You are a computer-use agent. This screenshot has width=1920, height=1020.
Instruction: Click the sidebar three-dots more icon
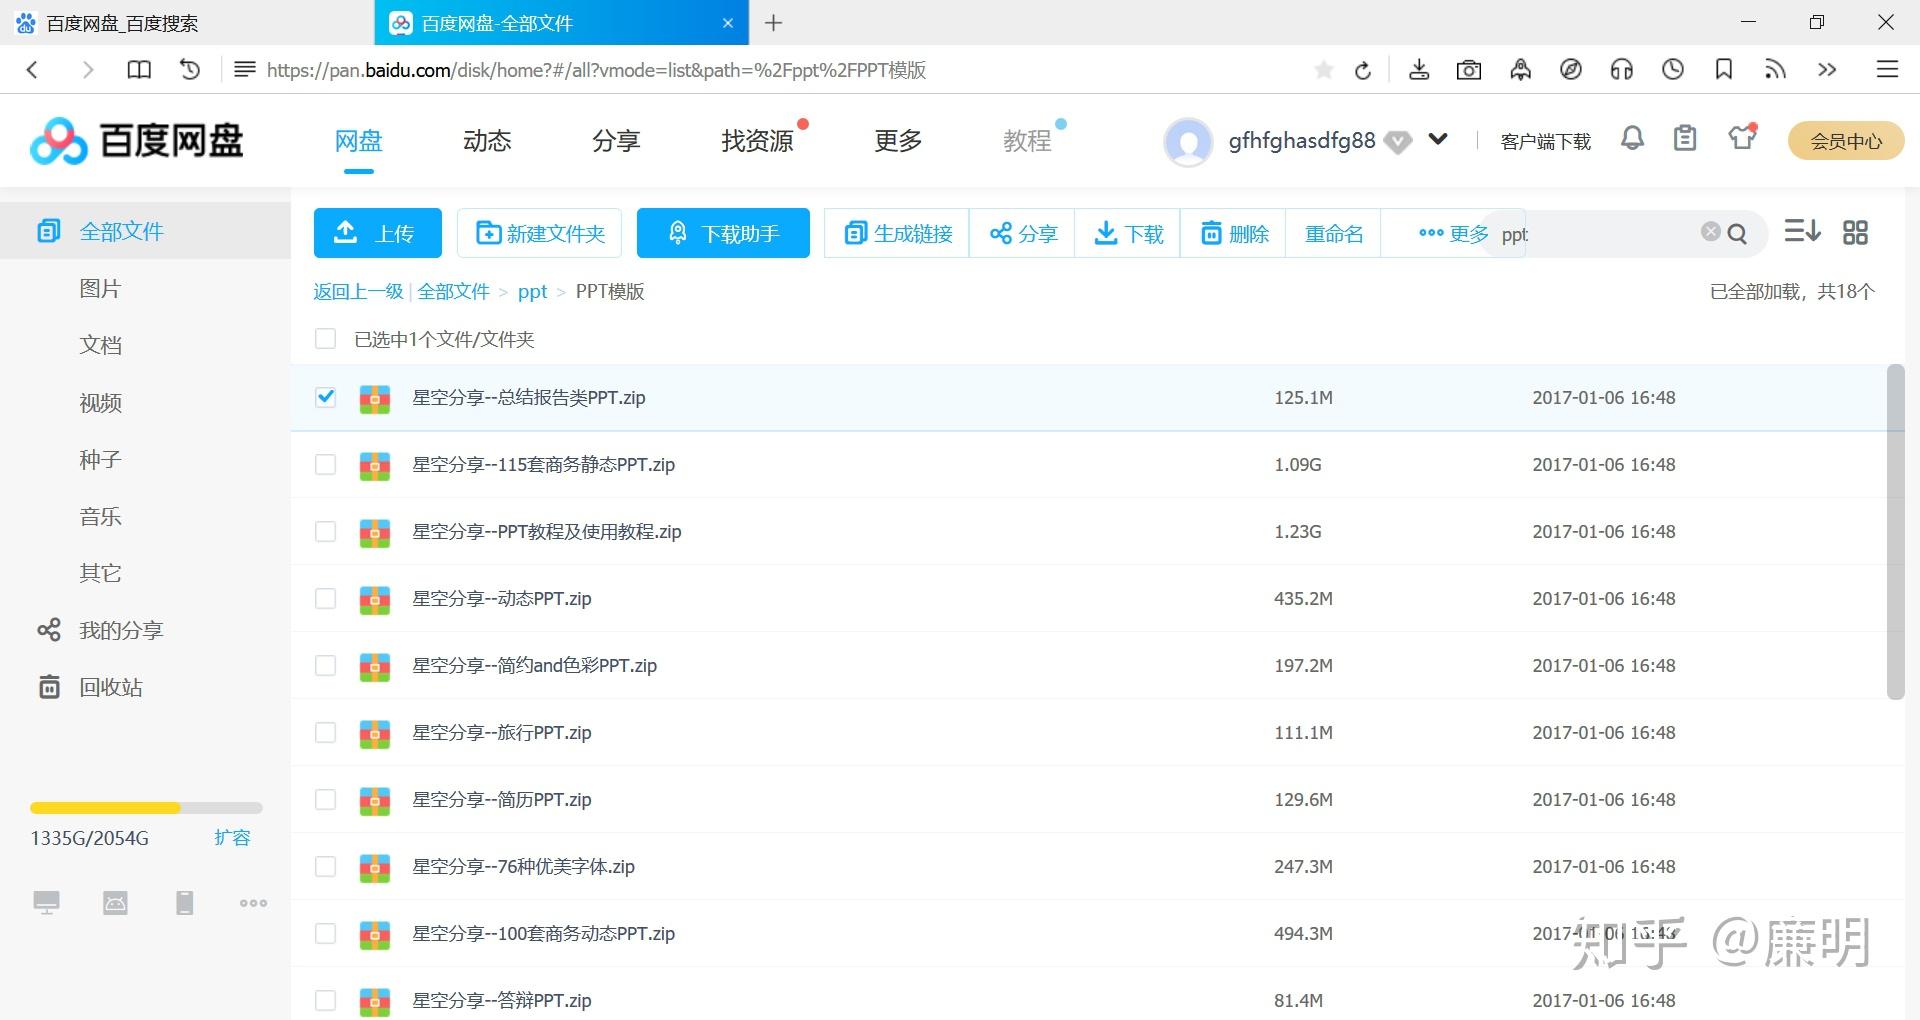[253, 903]
